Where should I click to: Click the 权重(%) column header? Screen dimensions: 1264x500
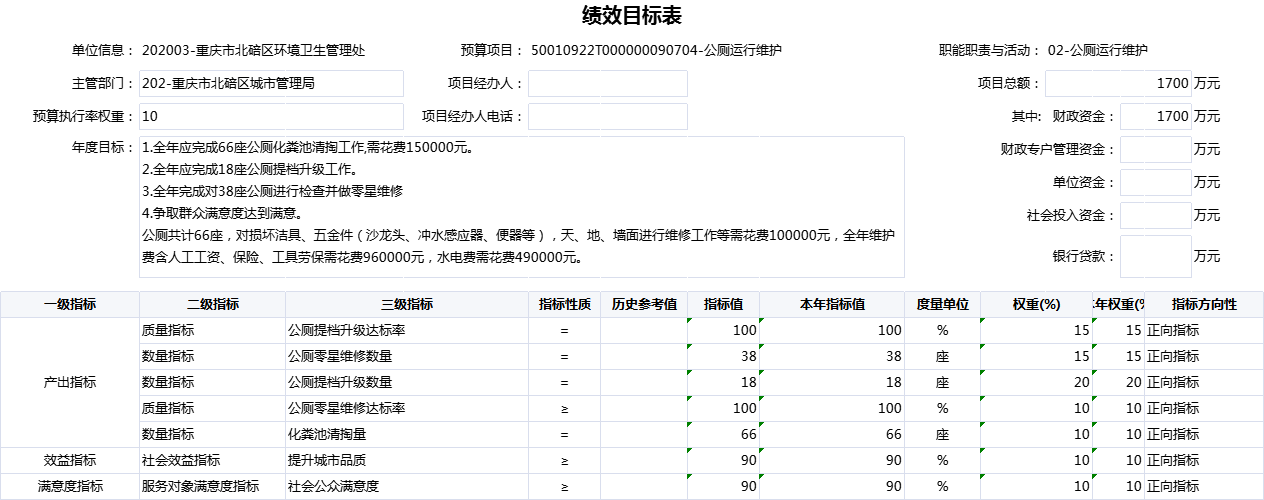pos(1036,305)
